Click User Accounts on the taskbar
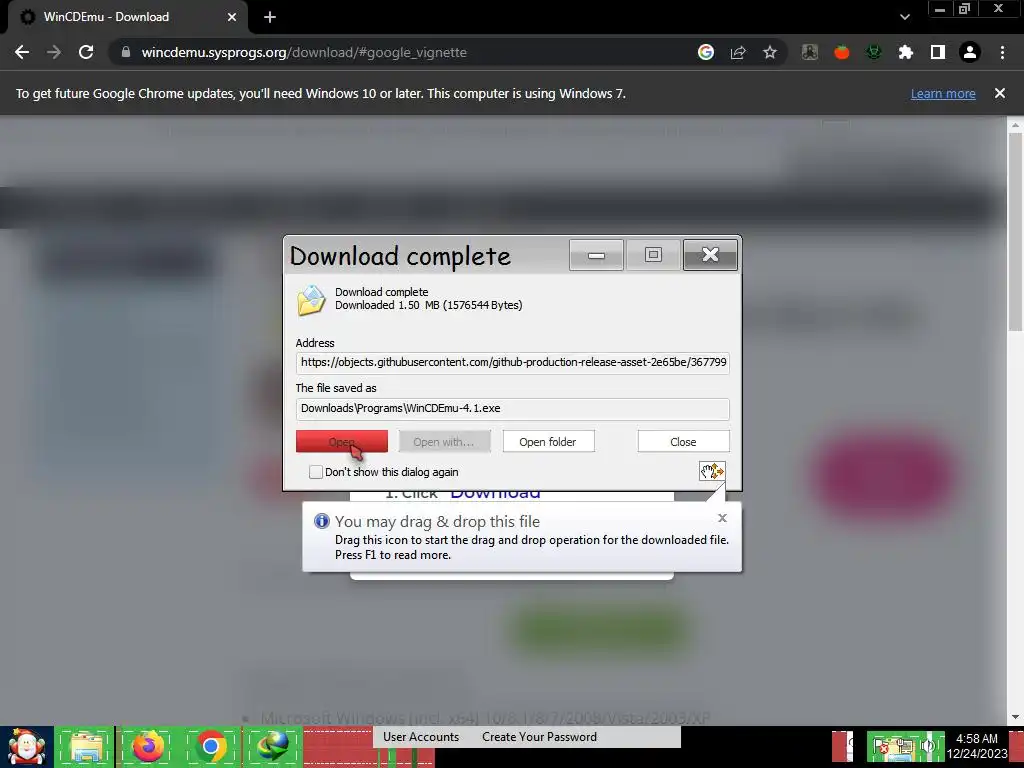 [421, 737]
